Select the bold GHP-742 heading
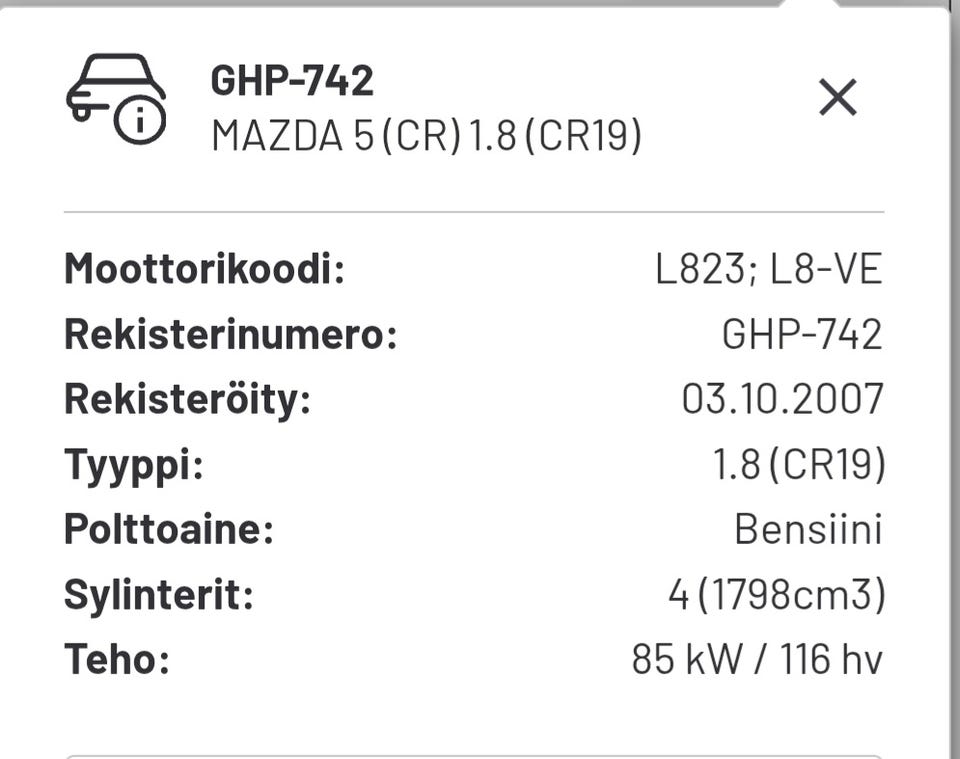960x759 pixels. (292, 80)
